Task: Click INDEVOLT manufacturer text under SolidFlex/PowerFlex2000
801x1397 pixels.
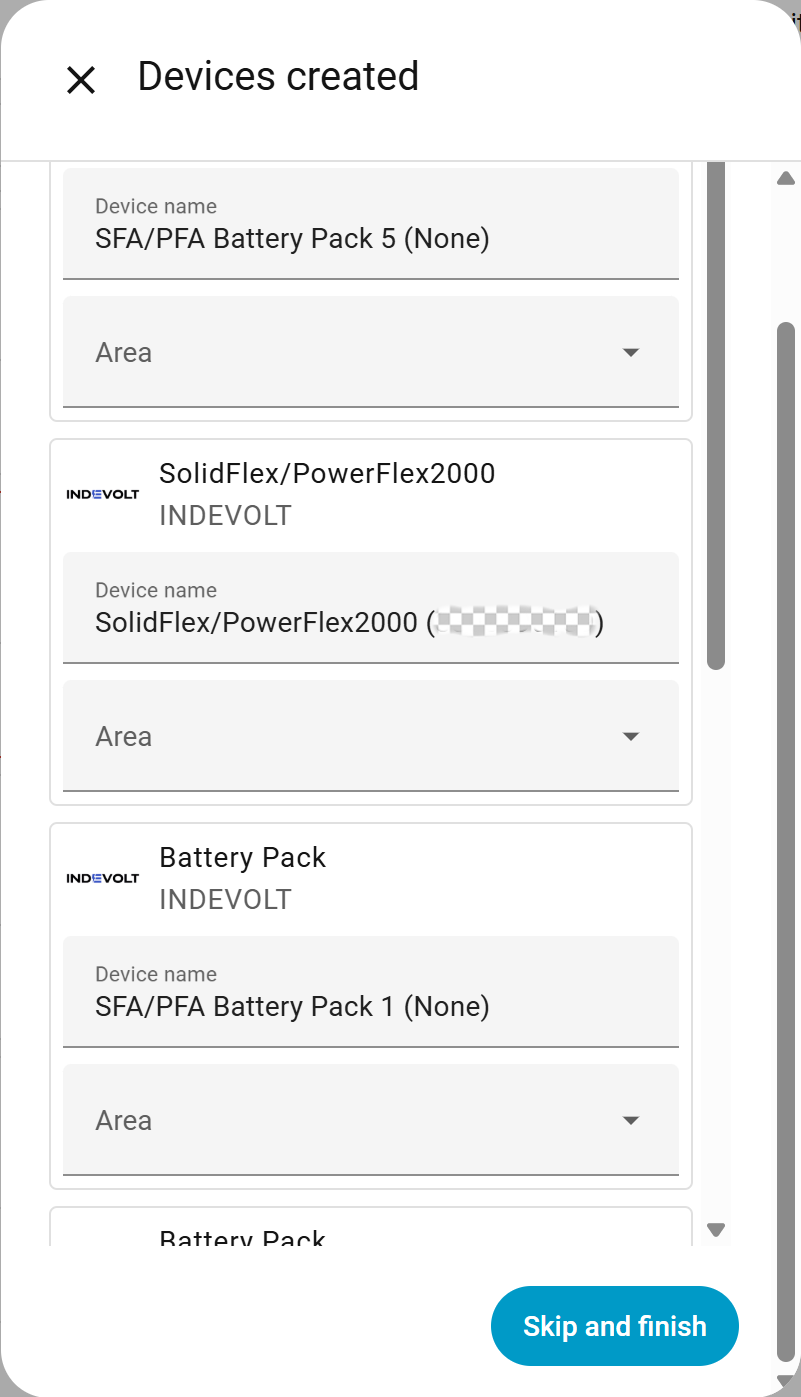Action: coord(225,516)
